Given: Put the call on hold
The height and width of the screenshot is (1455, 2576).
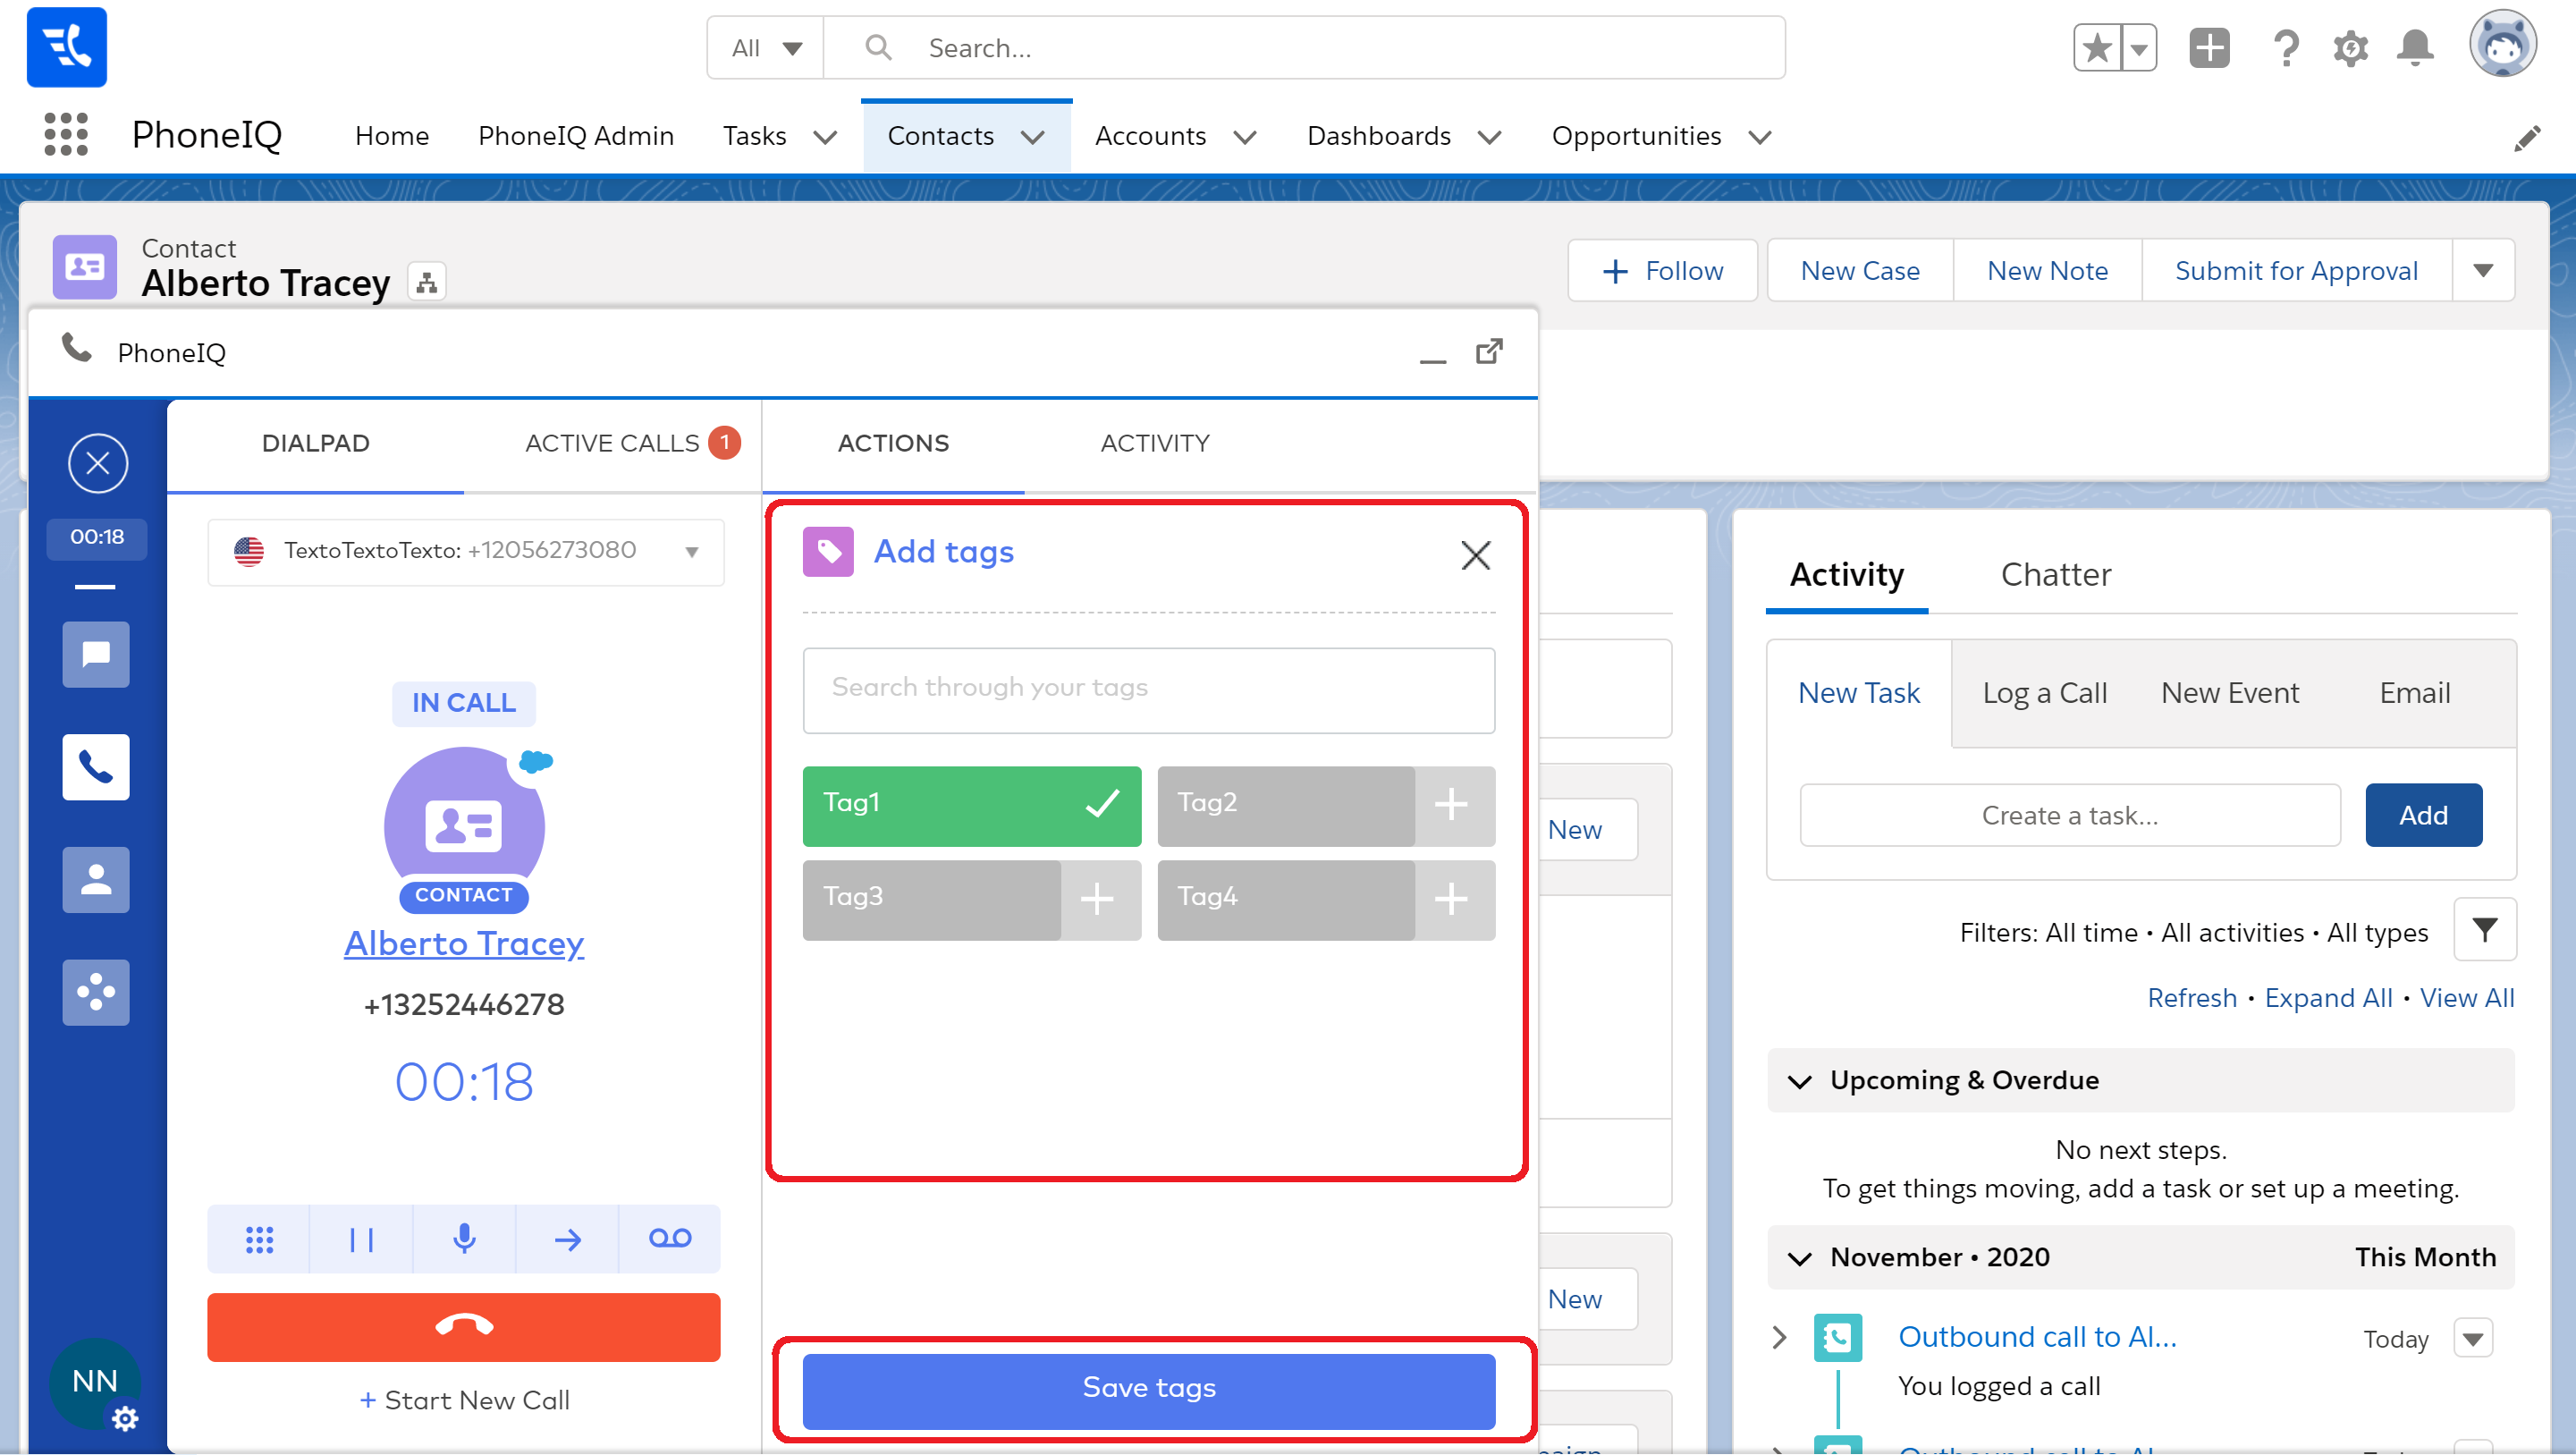Looking at the screenshot, I should click(x=361, y=1239).
